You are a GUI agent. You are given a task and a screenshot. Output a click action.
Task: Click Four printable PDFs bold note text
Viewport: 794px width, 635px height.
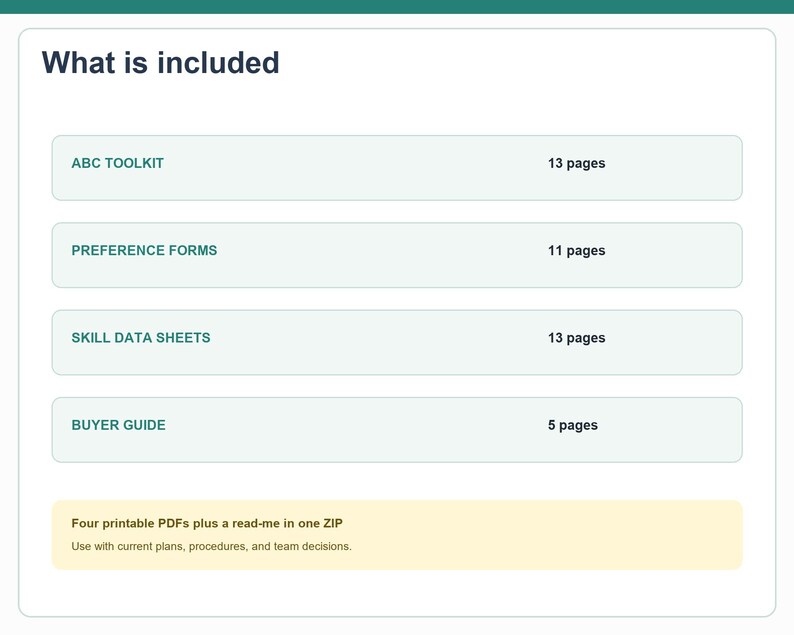[x=207, y=523]
